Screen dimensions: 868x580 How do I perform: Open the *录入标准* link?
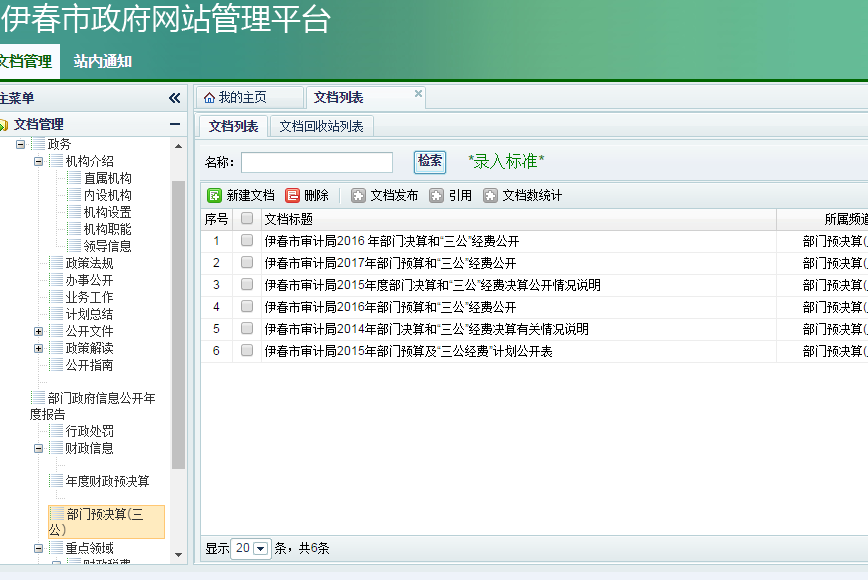506,162
